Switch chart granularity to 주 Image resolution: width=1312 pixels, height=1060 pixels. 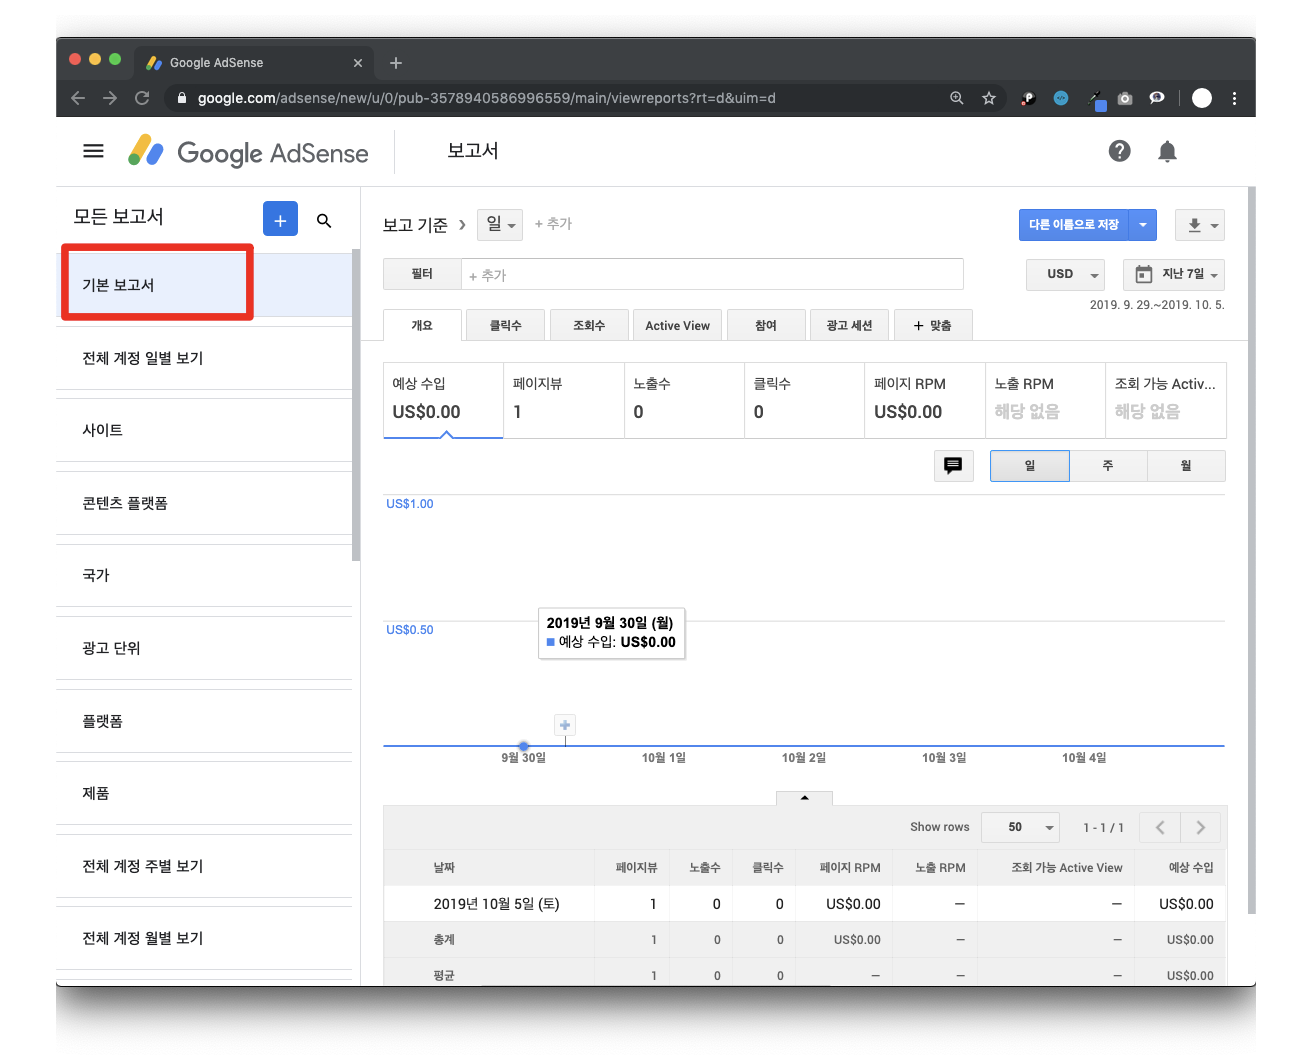1108,466
